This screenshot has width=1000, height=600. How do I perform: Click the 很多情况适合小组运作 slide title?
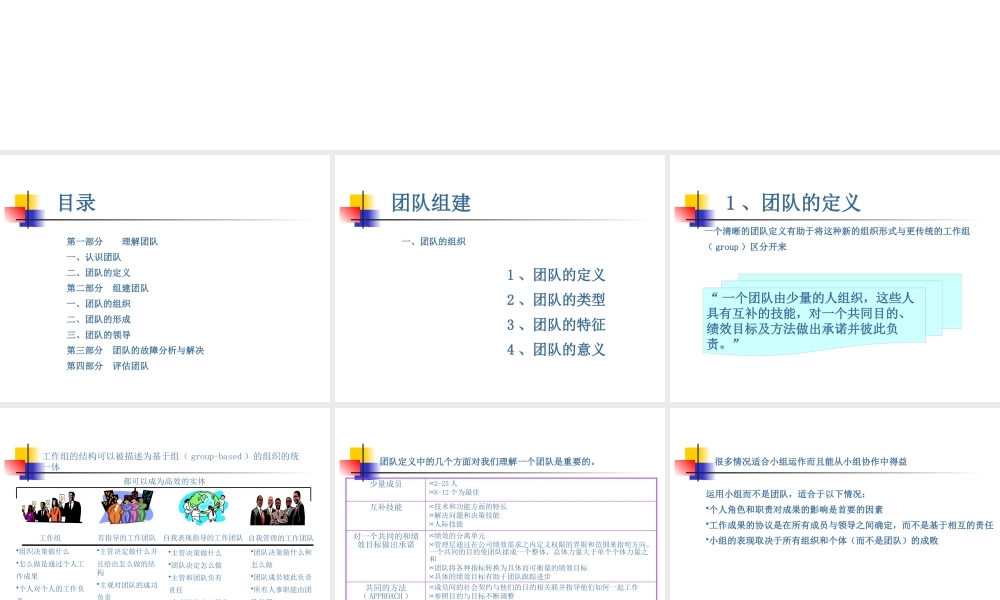pos(811,462)
